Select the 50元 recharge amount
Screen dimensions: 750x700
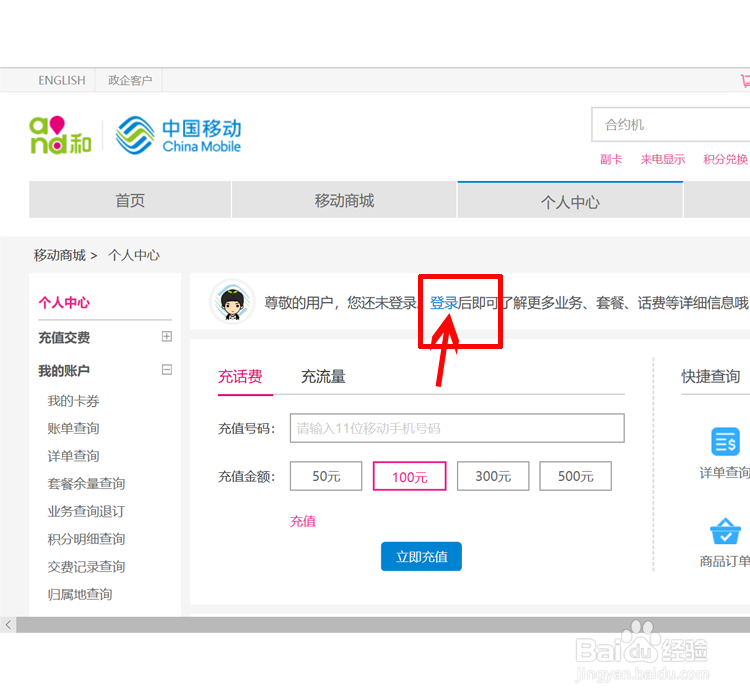(x=326, y=476)
